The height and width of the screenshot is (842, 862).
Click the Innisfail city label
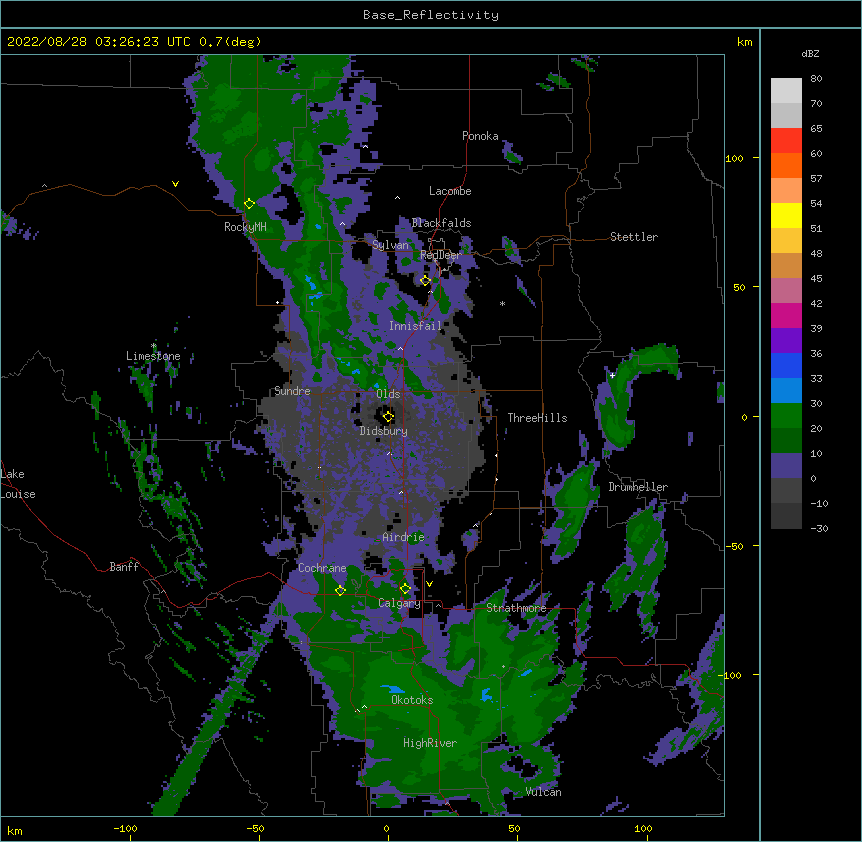tap(415, 326)
